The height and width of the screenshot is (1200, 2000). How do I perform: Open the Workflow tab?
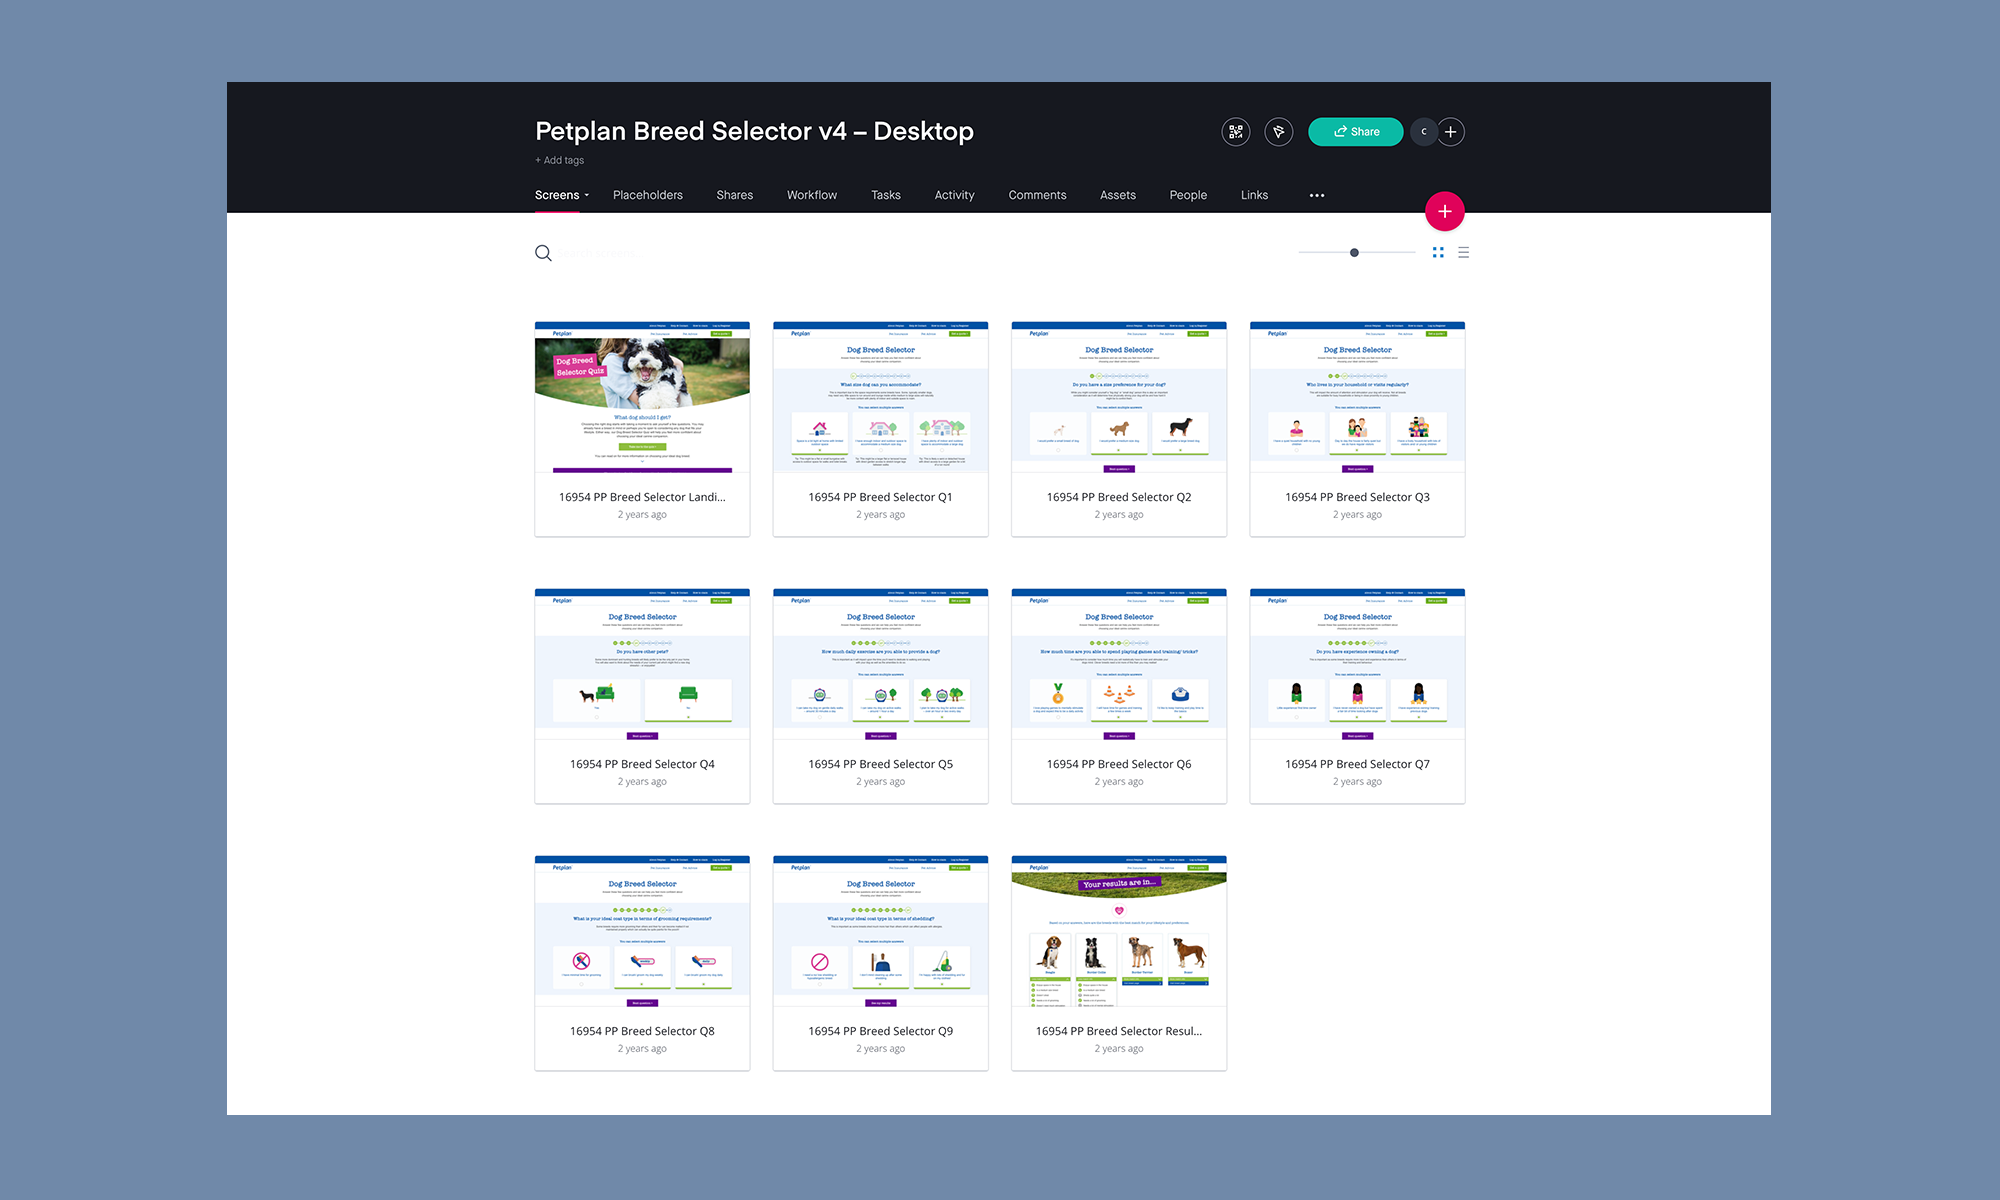point(811,195)
